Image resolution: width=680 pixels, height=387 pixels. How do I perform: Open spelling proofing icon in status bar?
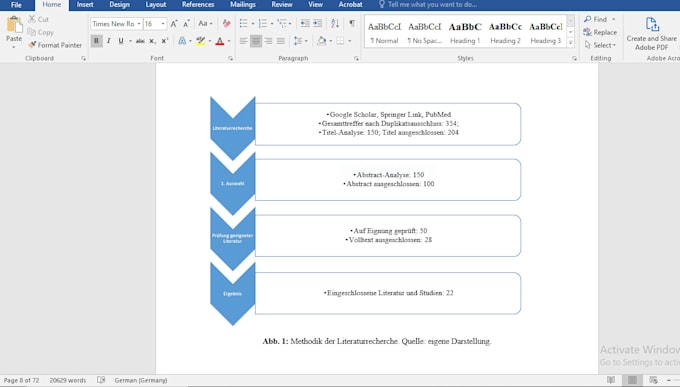pyautogui.click(x=101, y=380)
